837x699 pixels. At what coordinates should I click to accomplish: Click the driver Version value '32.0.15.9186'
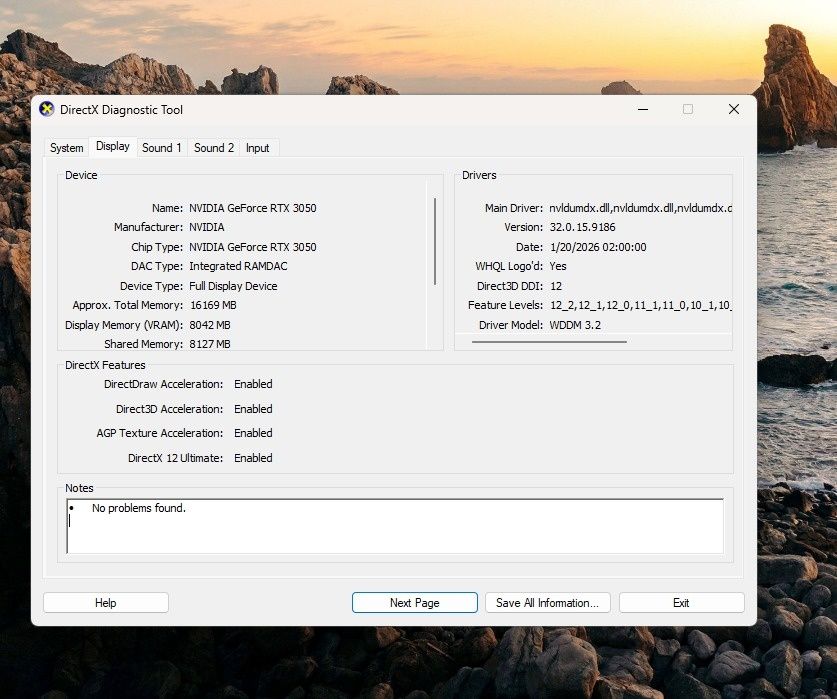(x=582, y=227)
